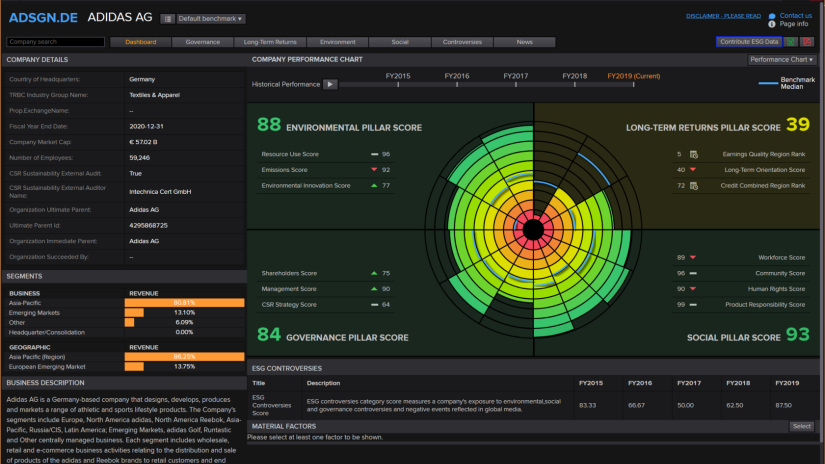The image size is (825, 464).
Task: Open the benchmark list icon beside ADIDAS AG
Action: 167,19
